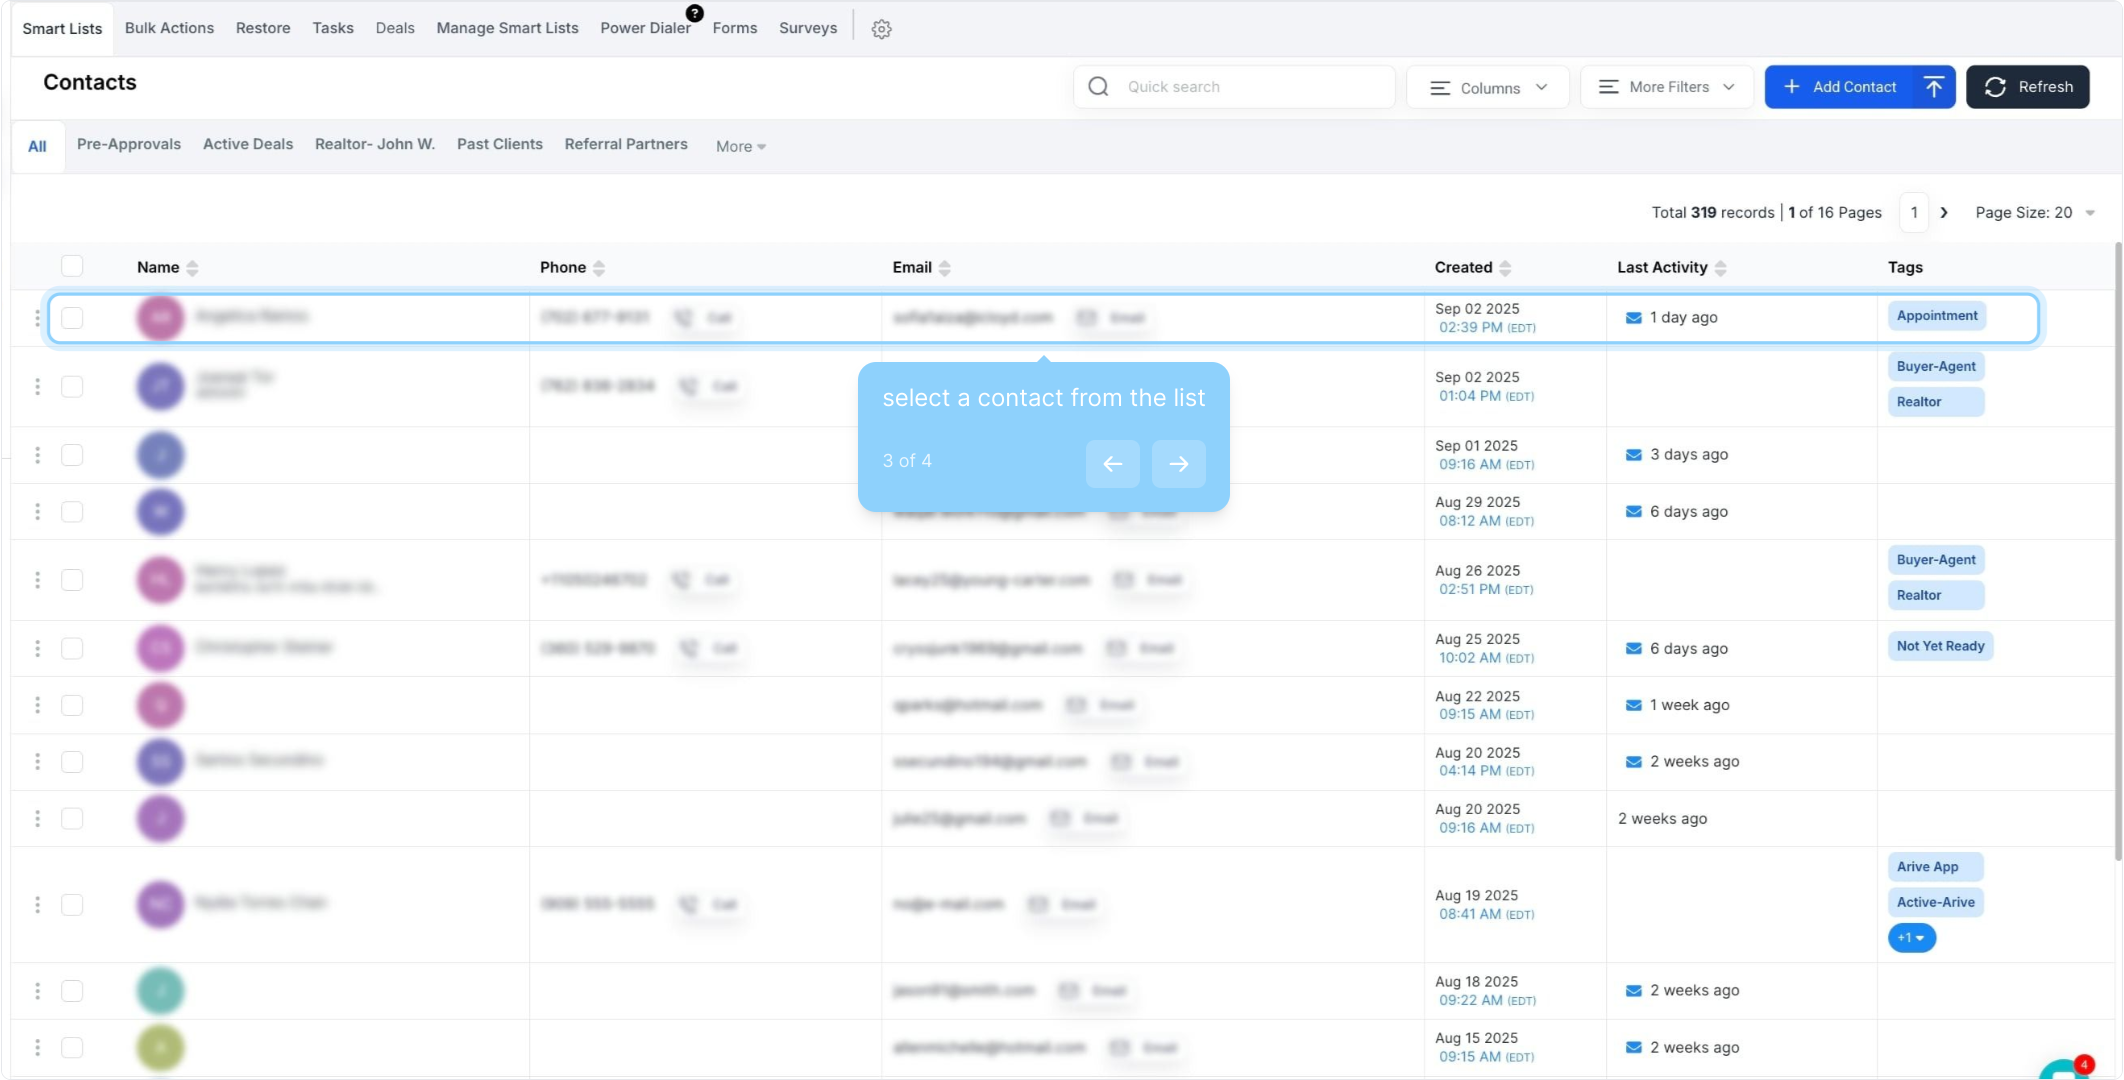This screenshot has height=1080, width=2124.
Task: Check the first contact row checkbox
Action: [72, 318]
